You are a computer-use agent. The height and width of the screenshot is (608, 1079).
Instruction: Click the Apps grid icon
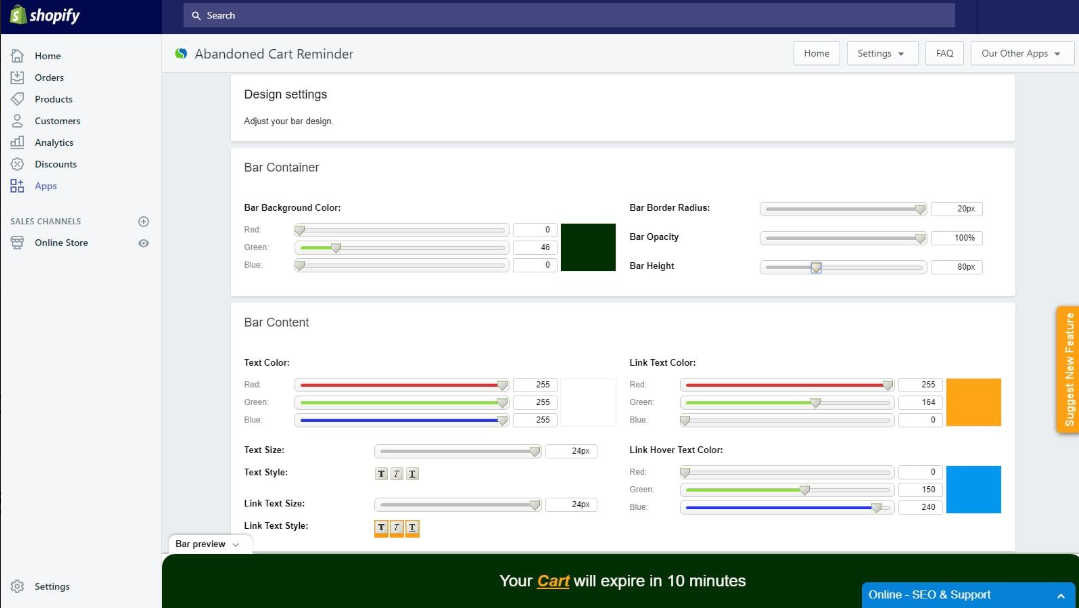(17, 186)
